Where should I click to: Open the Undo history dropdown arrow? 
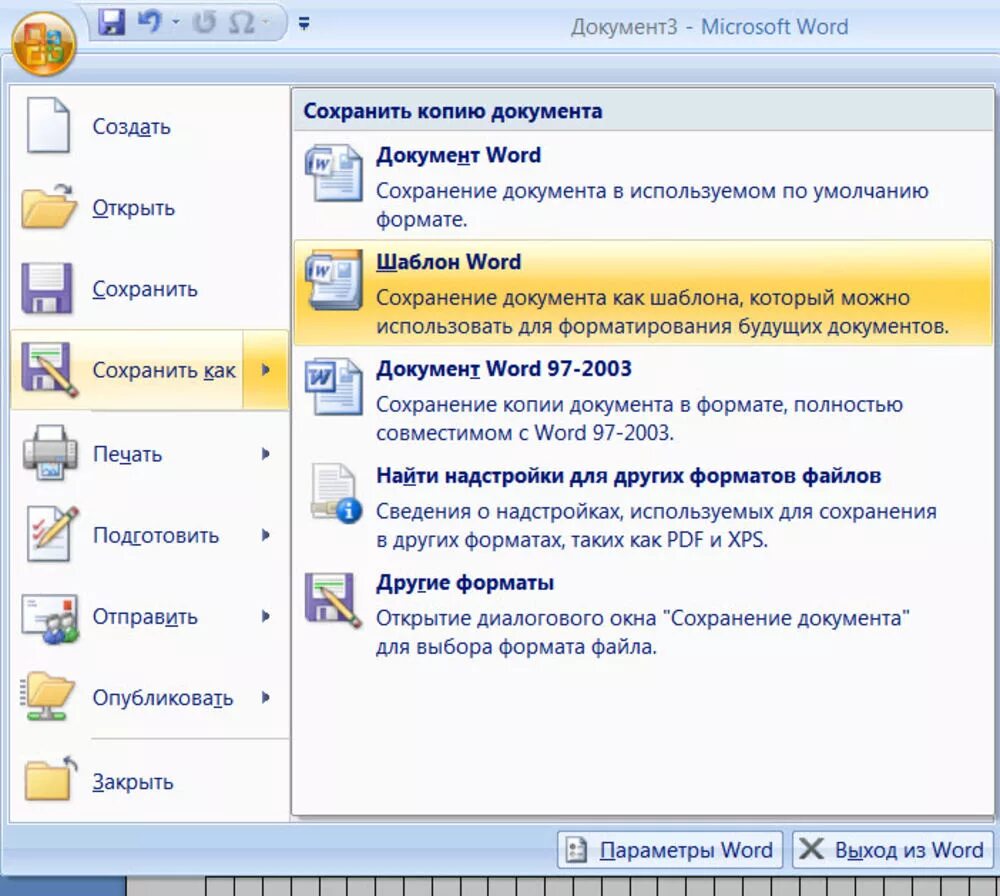[176, 24]
